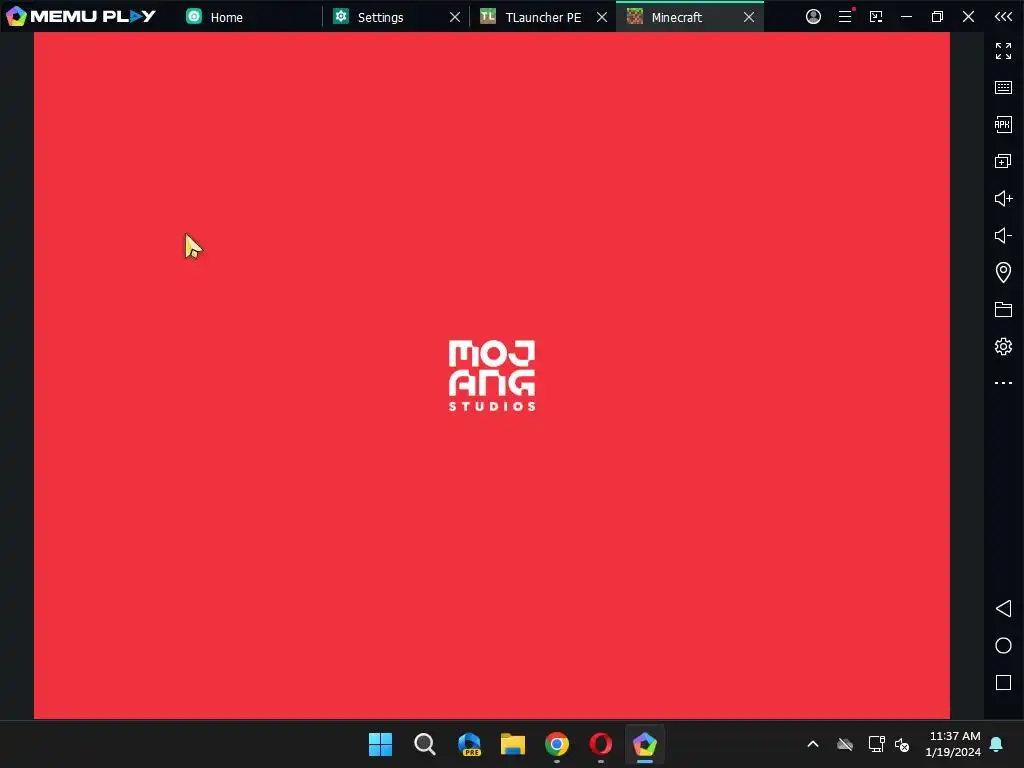The height and width of the screenshot is (768, 1024).
Task: Close the TLauncher PE tab
Action: click(602, 17)
